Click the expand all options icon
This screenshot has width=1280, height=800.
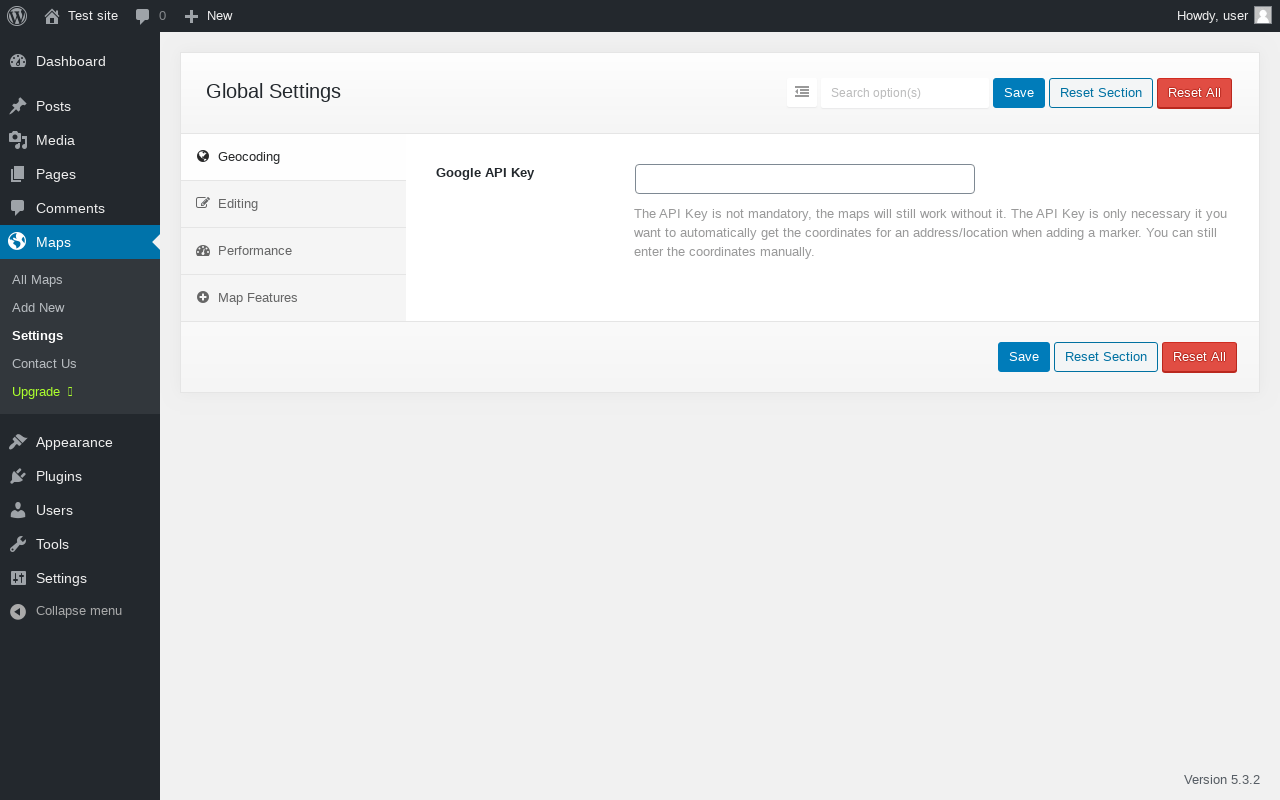(802, 92)
